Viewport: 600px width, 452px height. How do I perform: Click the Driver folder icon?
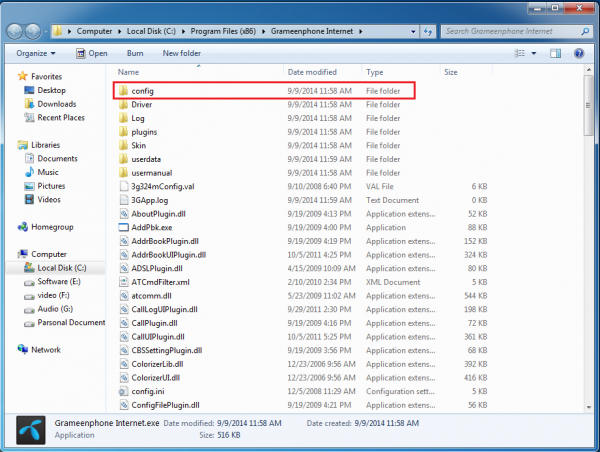click(x=123, y=104)
